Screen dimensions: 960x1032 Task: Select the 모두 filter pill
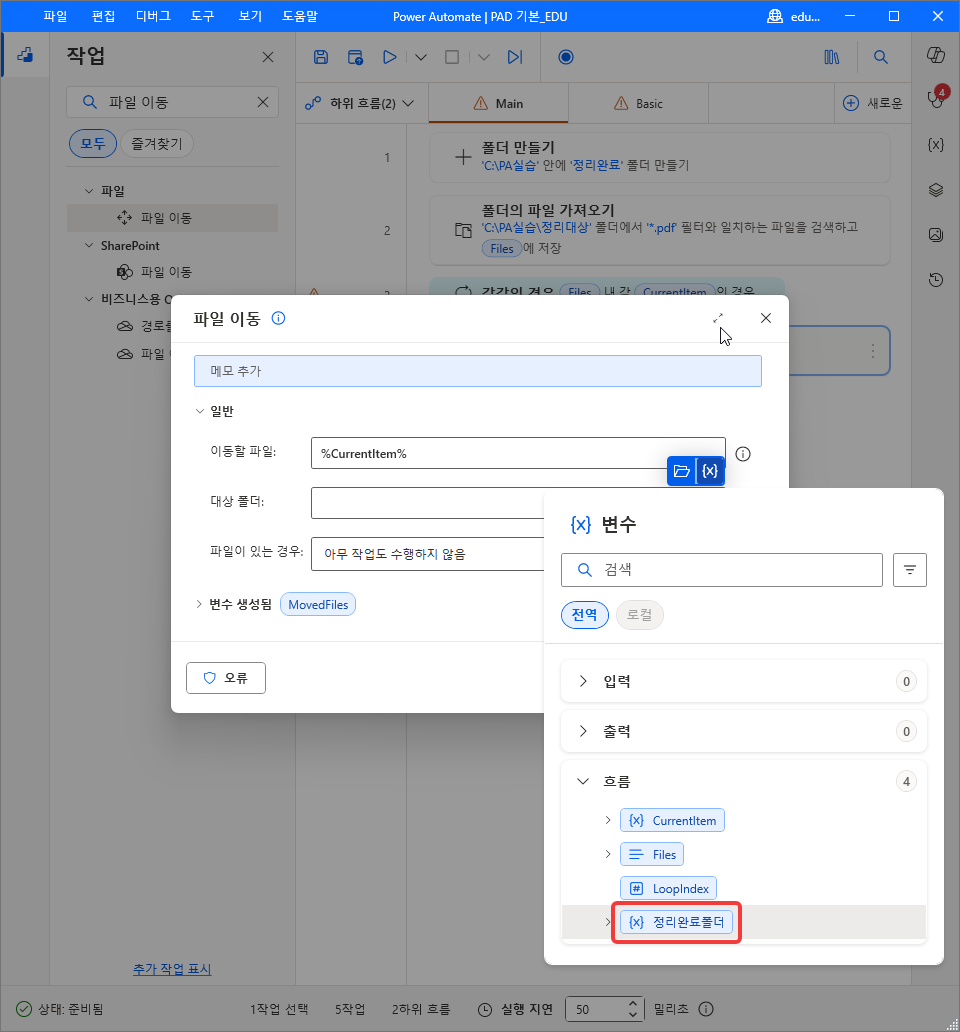(93, 143)
